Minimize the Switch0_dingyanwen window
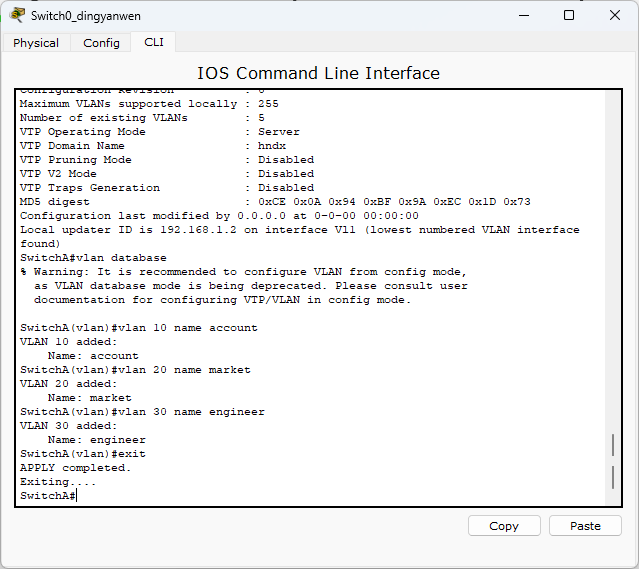 (524, 15)
